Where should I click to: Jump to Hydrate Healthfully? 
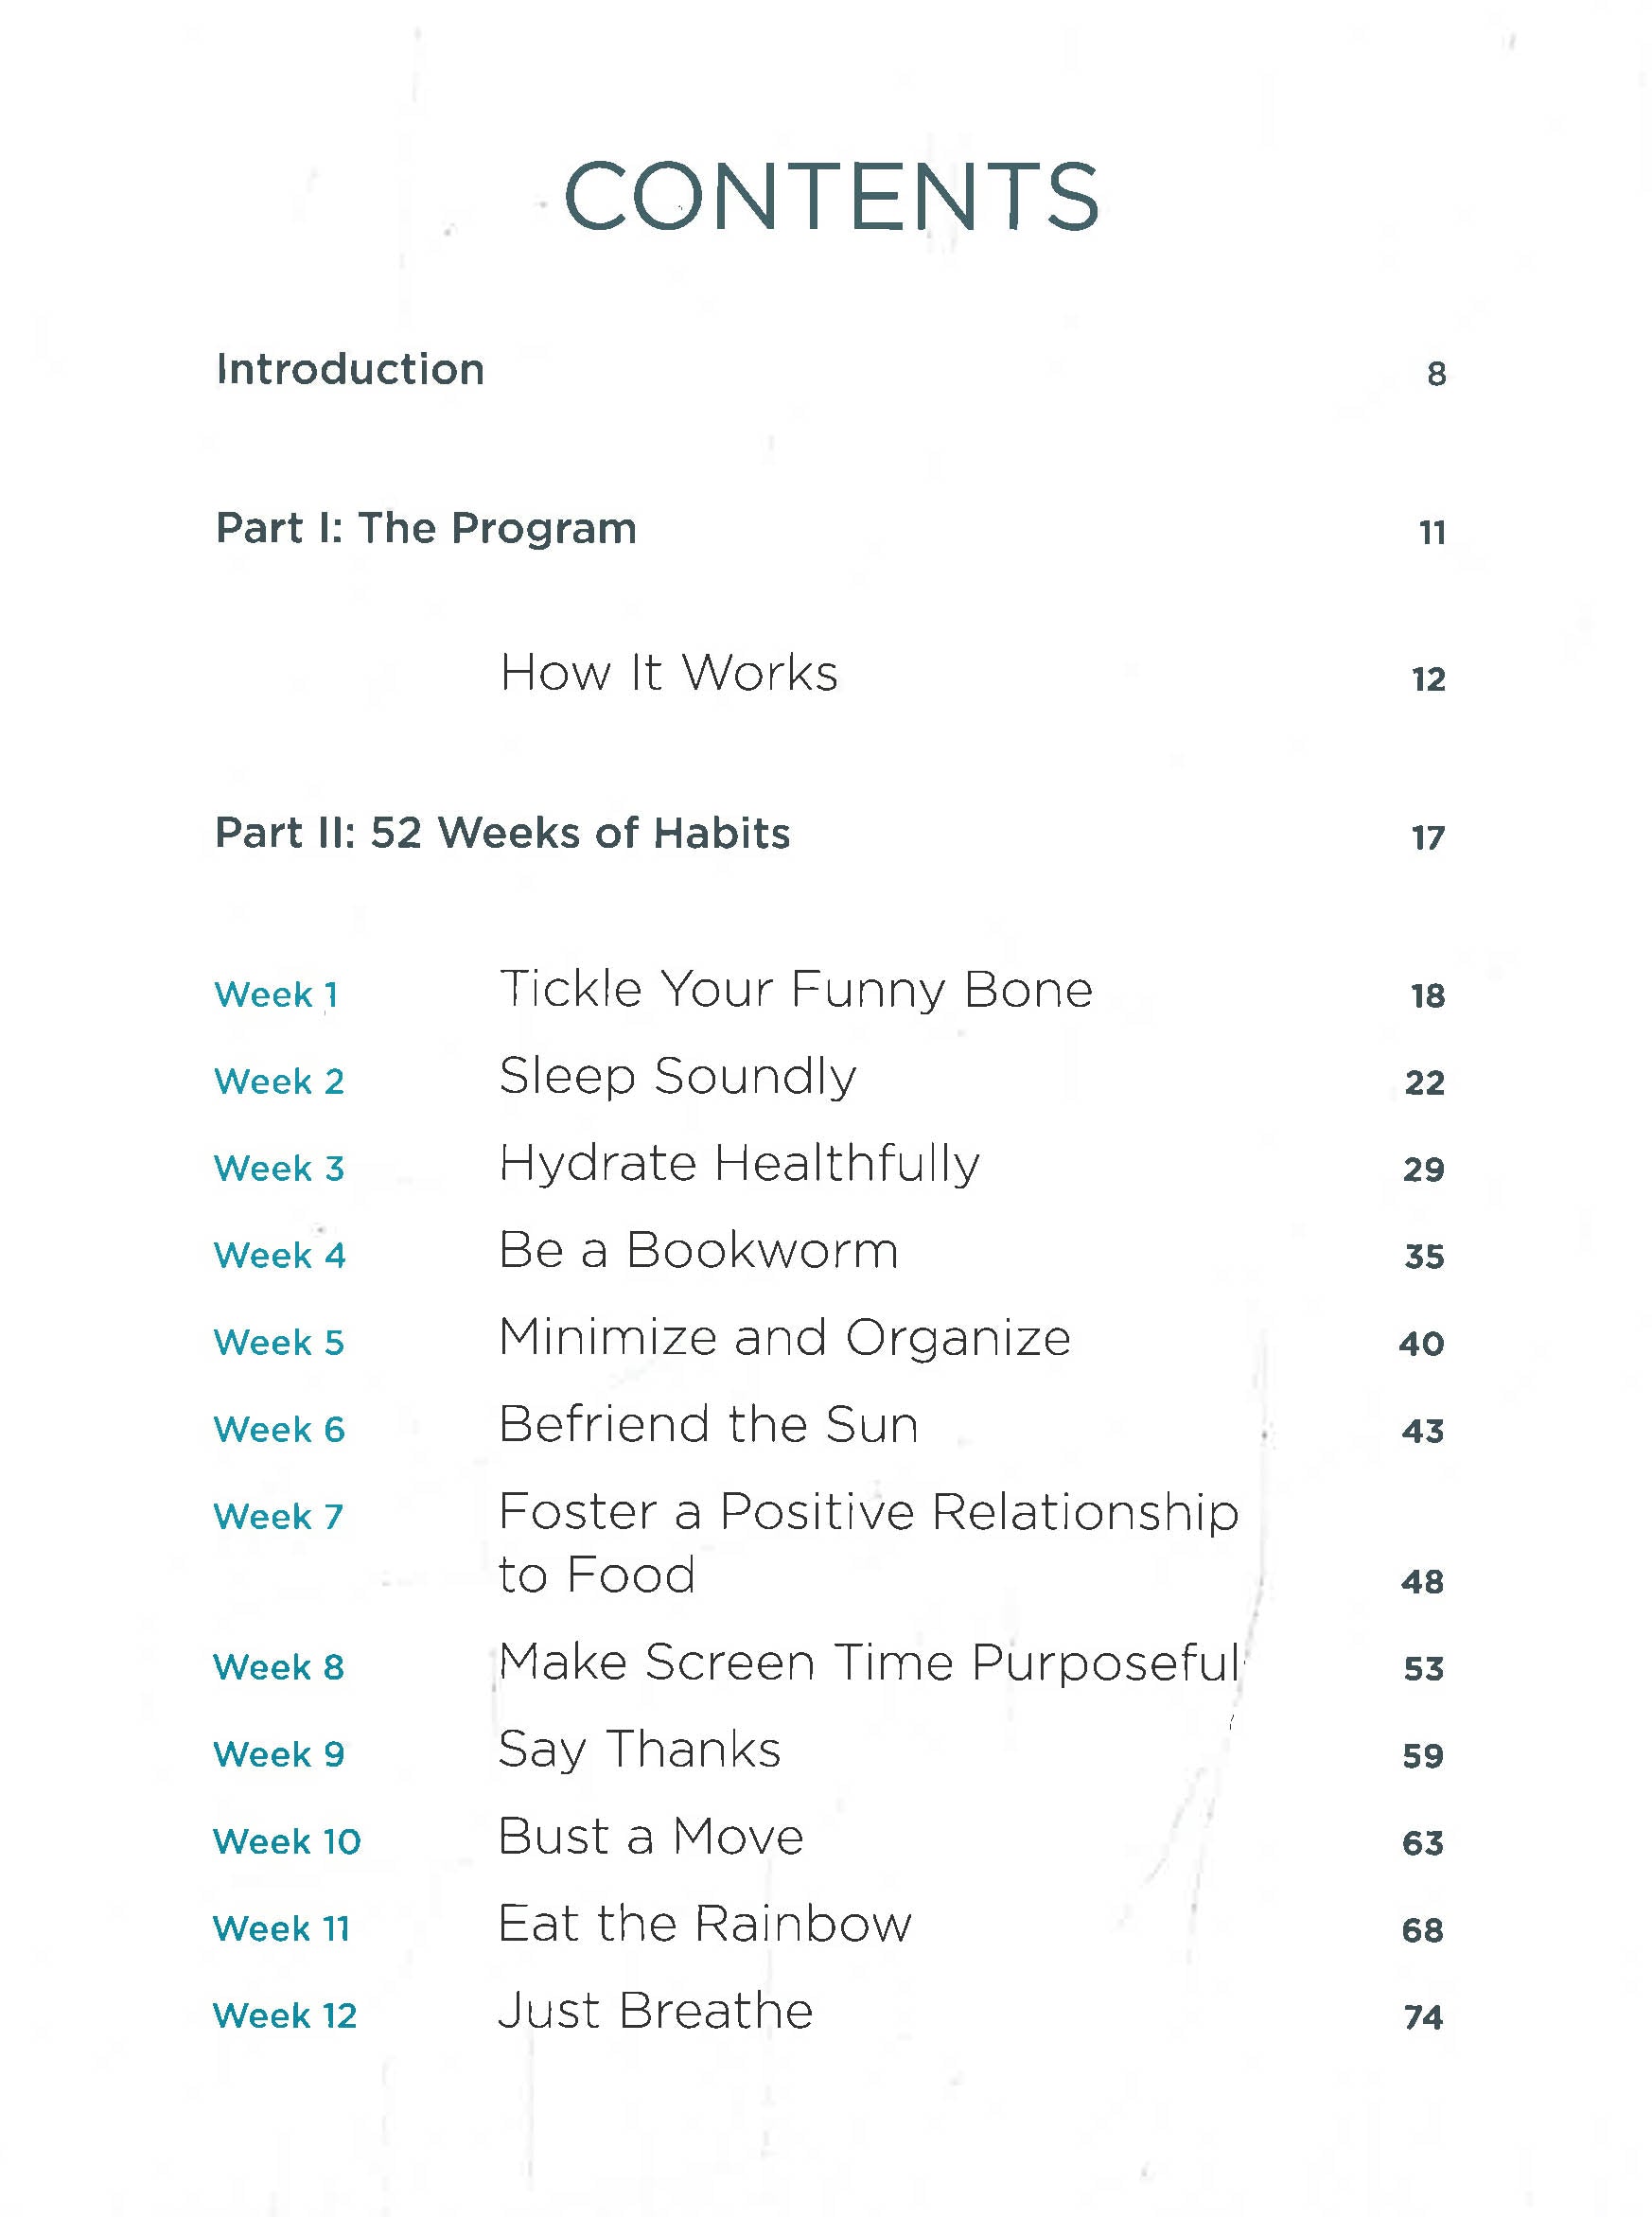click(738, 1163)
